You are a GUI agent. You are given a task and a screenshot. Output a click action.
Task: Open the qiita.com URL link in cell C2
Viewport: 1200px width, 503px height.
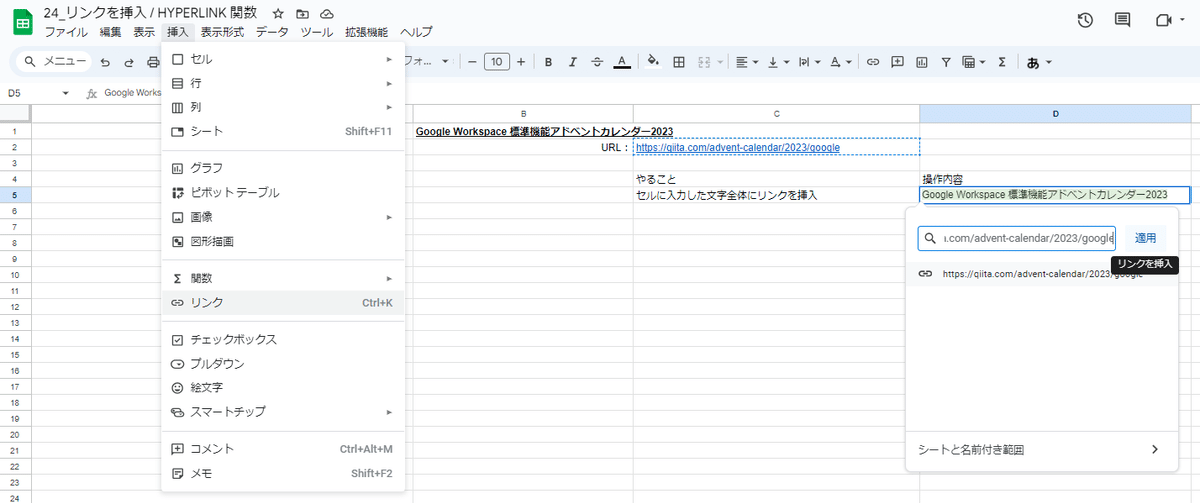coord(738,147)
